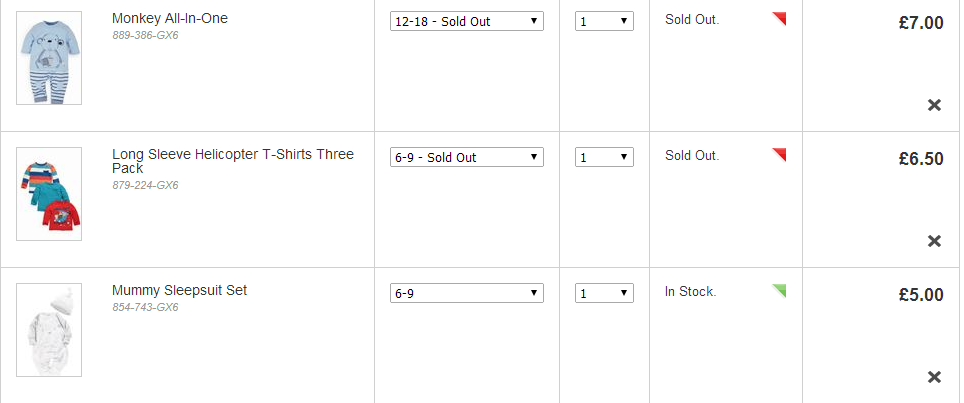
Task: Remove Monkey All-In-One from basket
Action: tap(934, 105)
